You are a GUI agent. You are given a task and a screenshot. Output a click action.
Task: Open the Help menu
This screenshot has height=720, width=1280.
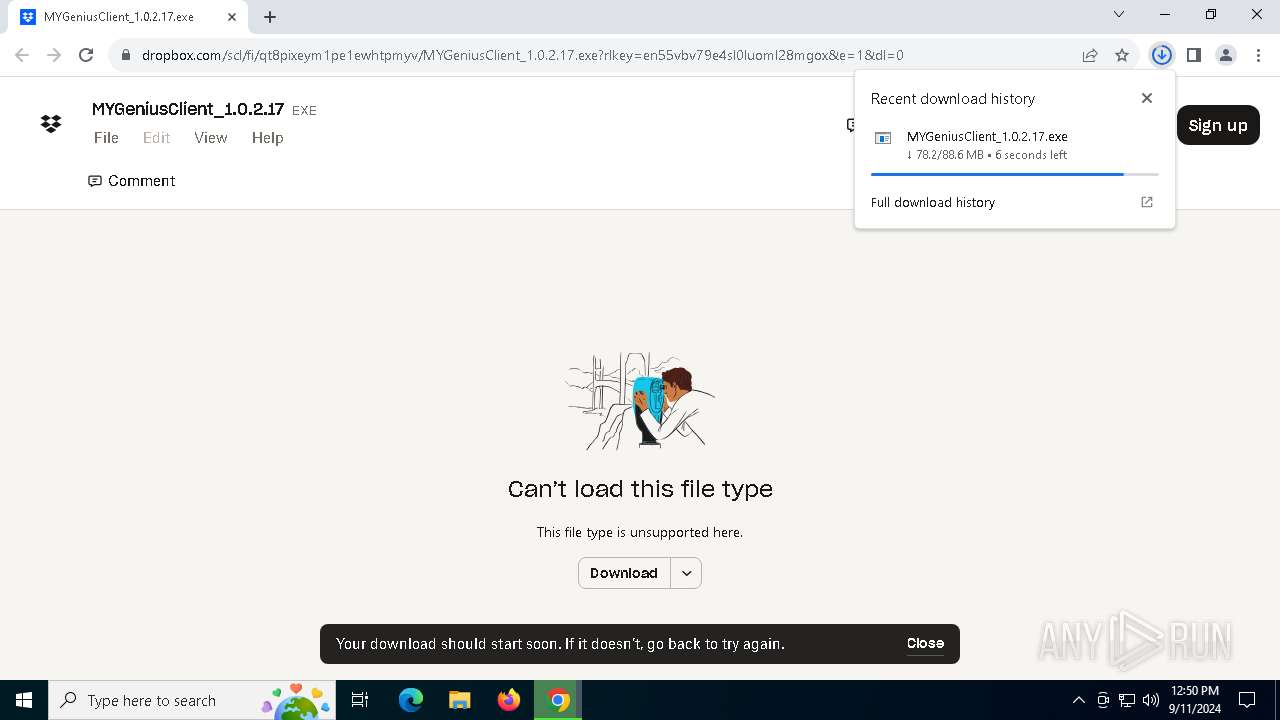click(267, 138)
